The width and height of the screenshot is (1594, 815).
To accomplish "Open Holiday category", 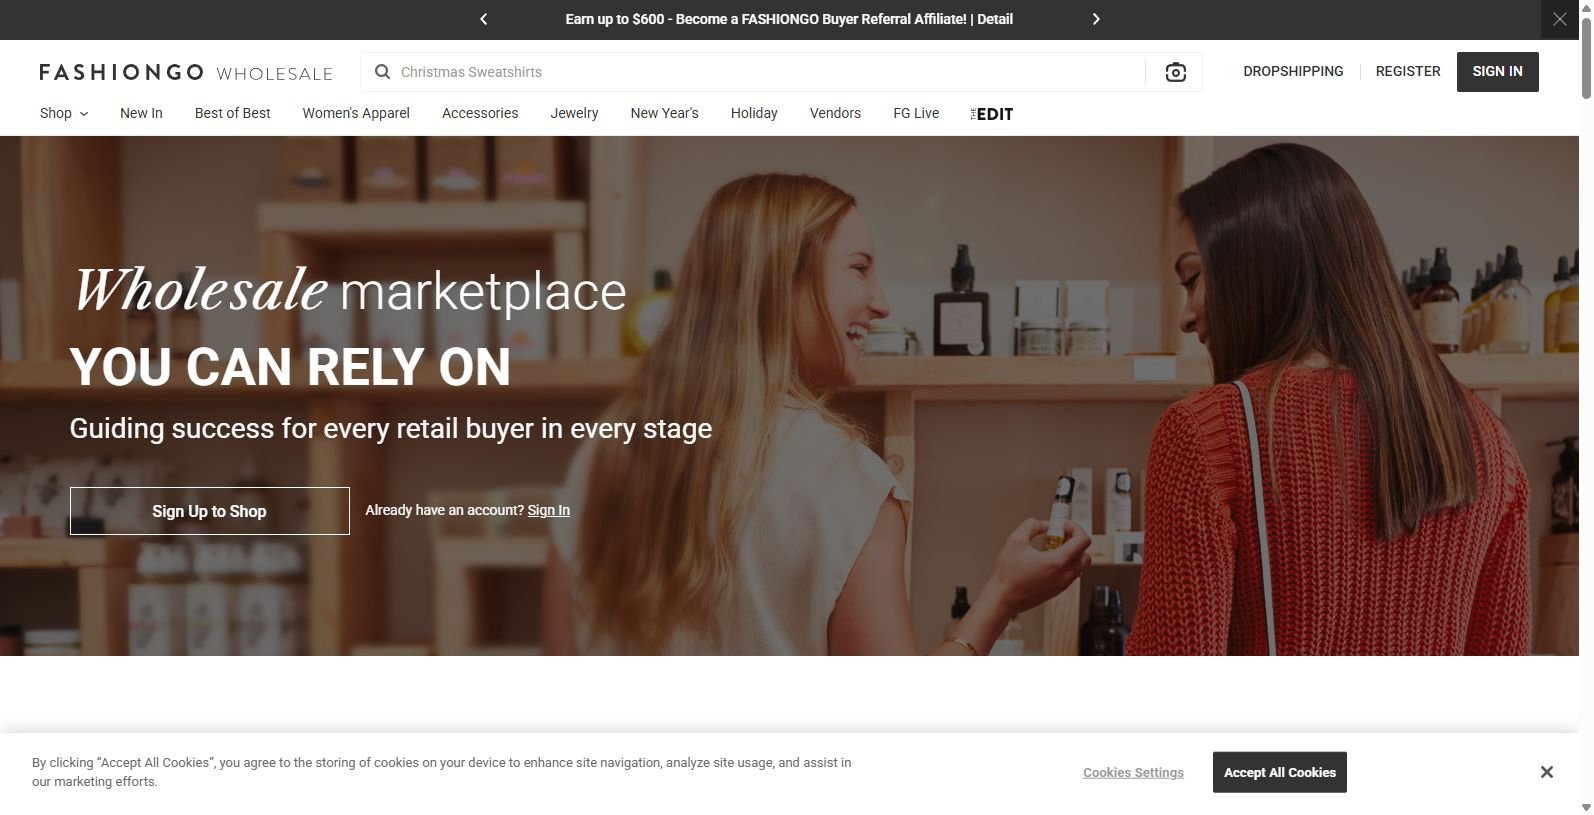I will coord(754,113).
